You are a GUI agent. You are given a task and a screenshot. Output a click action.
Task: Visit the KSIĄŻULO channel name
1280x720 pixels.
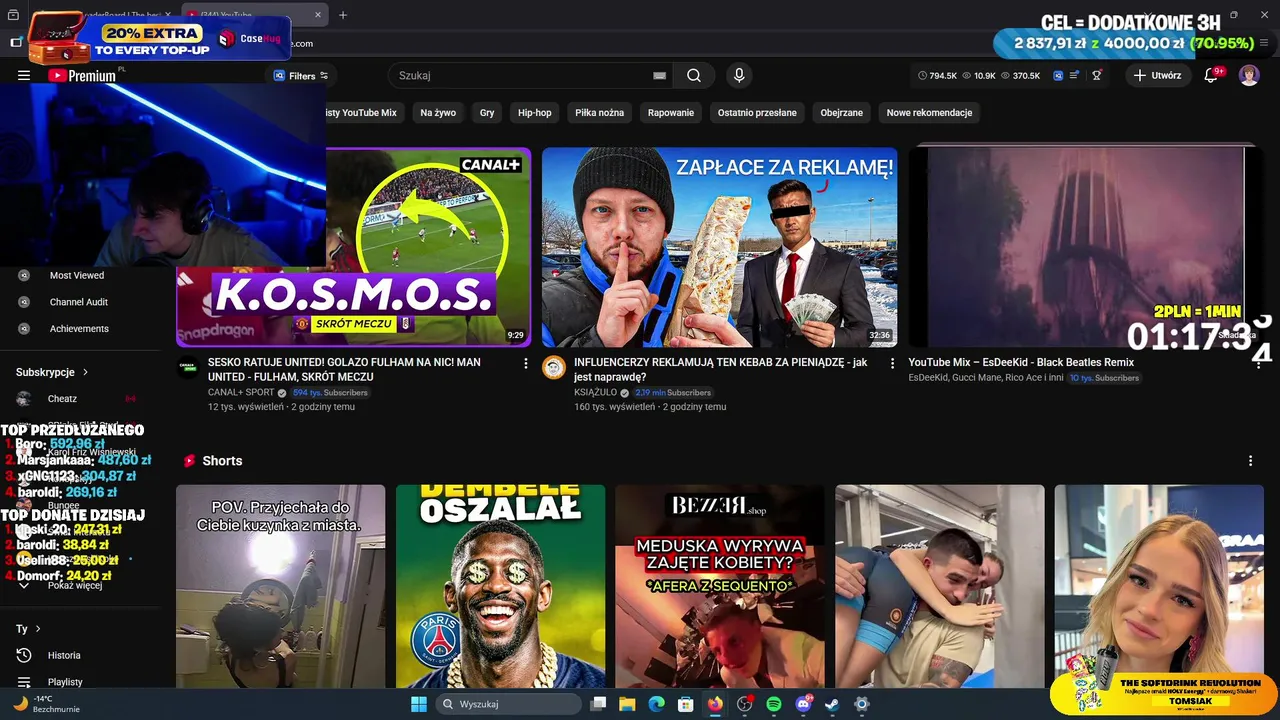coord(596,393)
